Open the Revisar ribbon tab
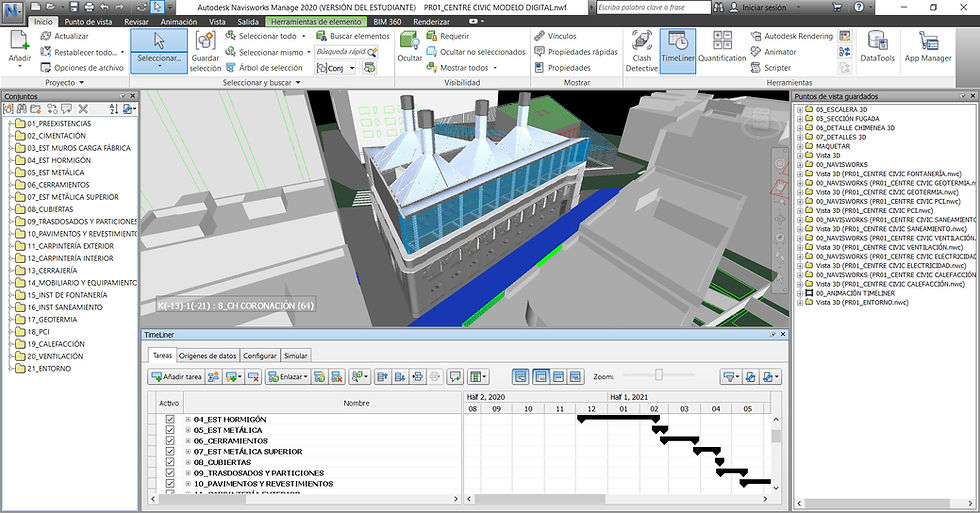 click(136, 21)
